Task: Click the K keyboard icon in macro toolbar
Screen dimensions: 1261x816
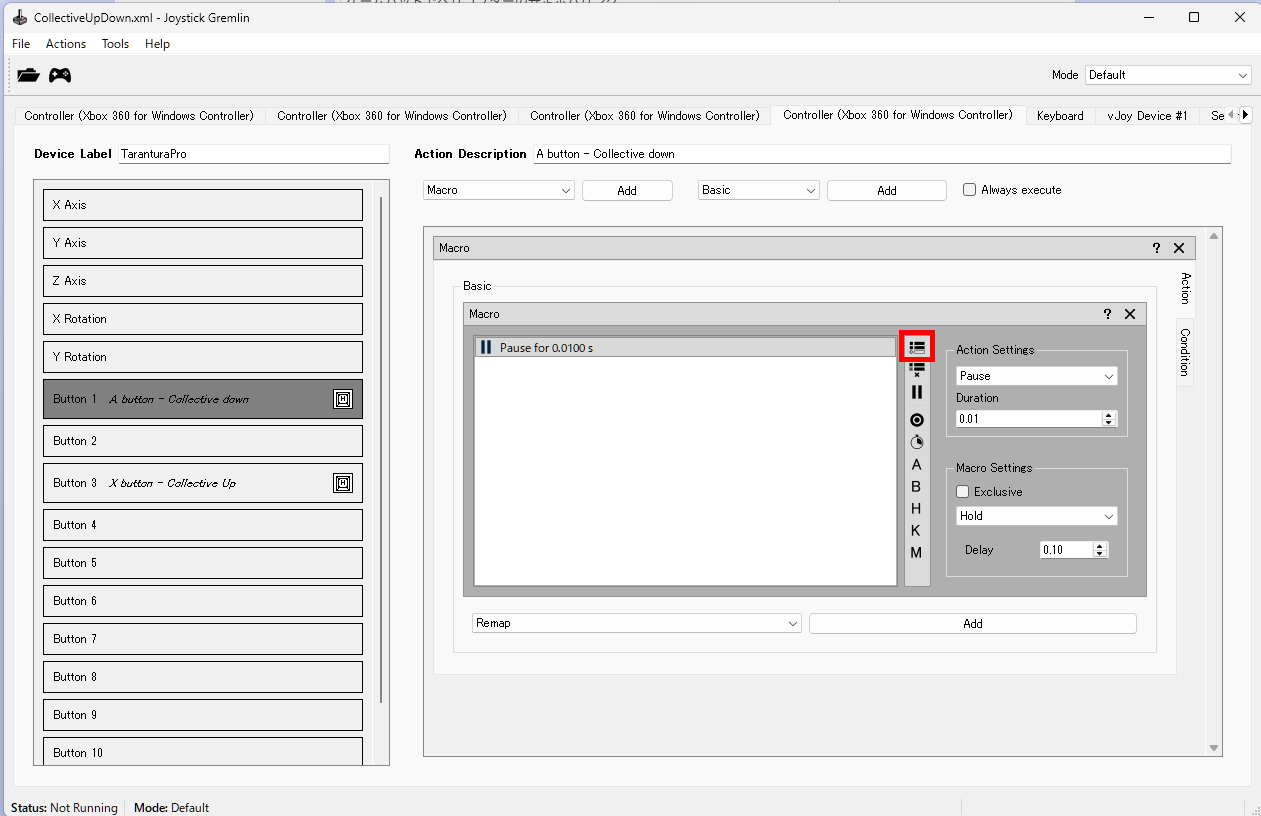Action: (x=916, y=531)
